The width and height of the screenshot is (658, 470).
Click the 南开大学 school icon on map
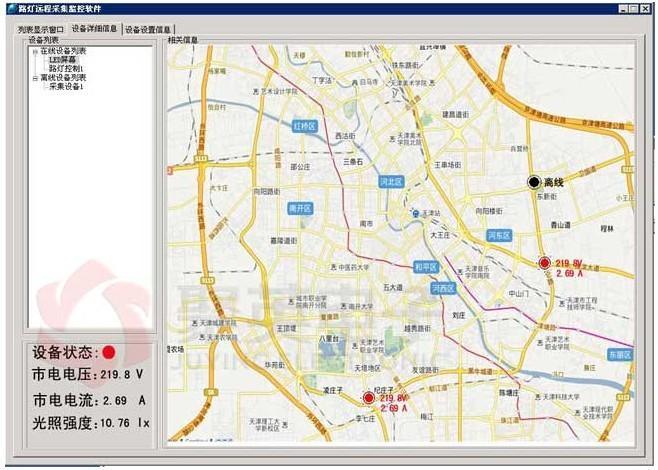344,307
